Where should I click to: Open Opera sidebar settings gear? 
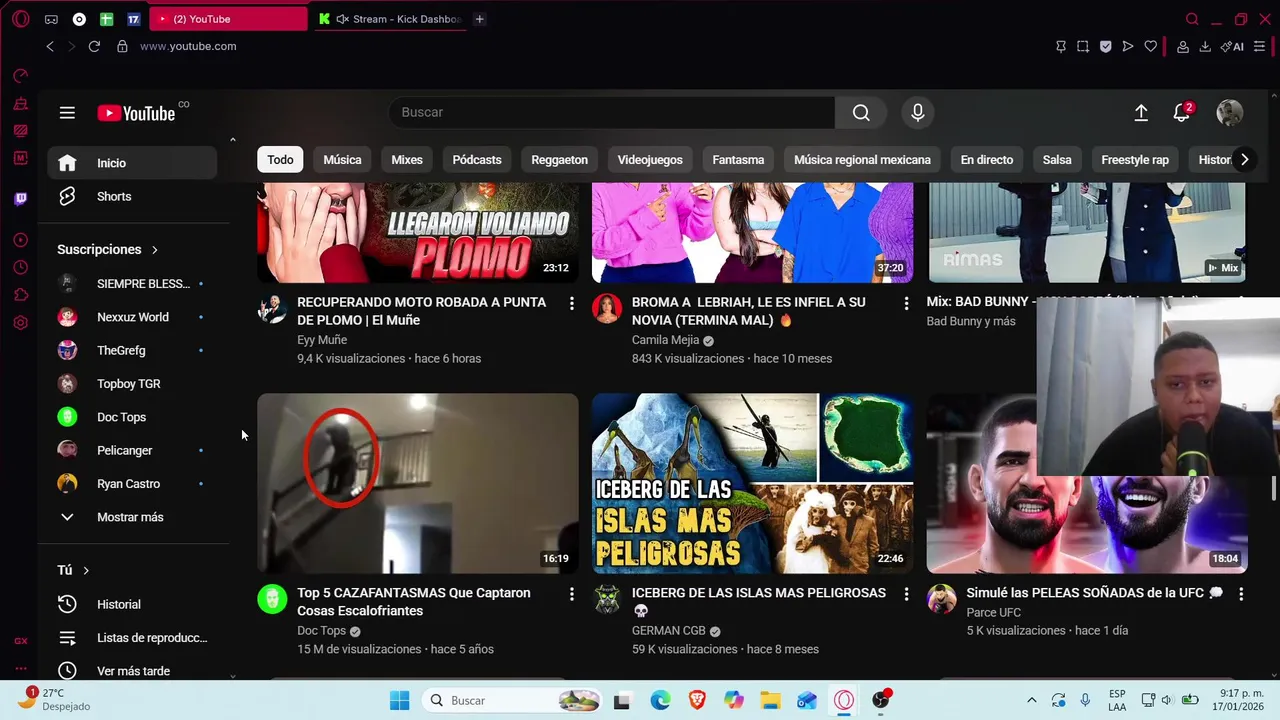click(x=20, y=323)
